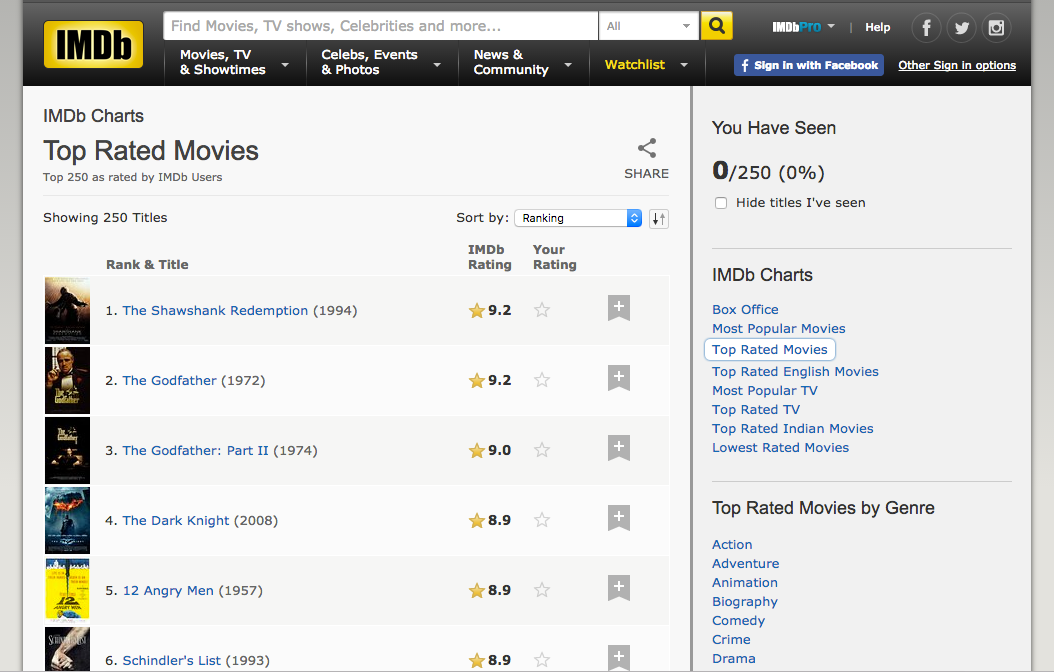Add The Godfather (1972) to watchlist
The image size is (1054, 672).
coord(619,378)
